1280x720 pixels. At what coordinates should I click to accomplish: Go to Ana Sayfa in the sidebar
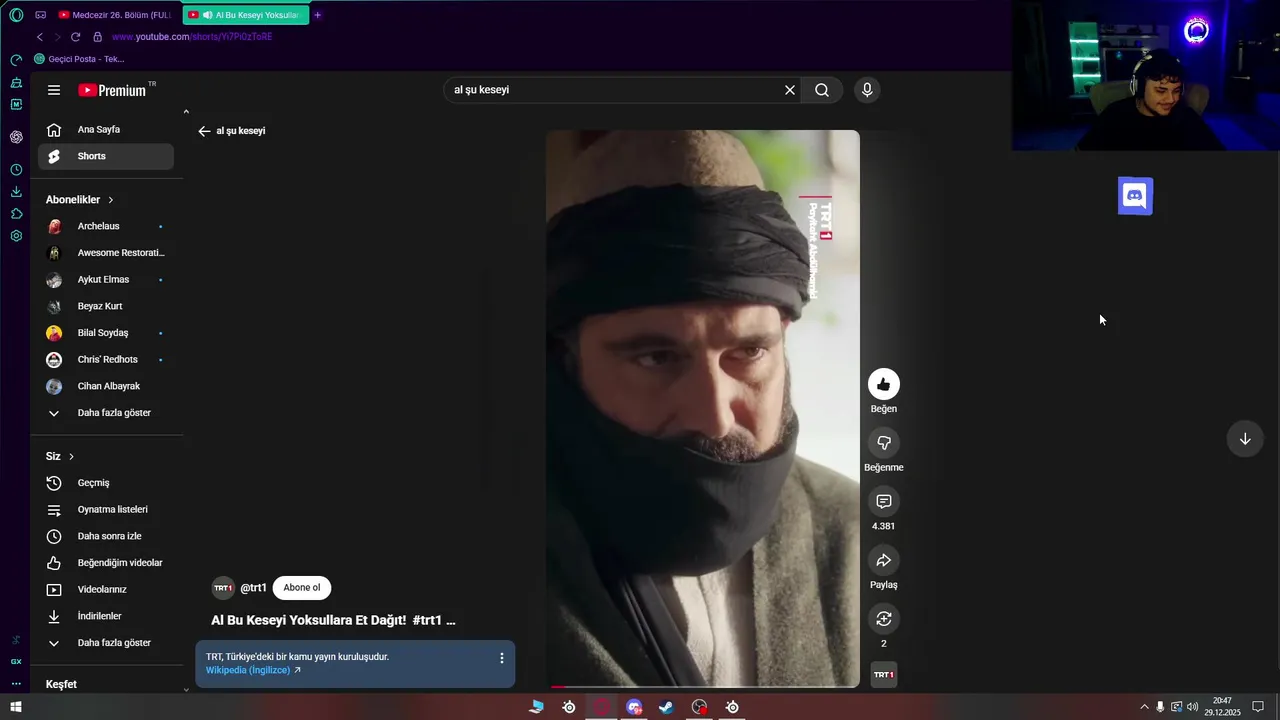[x=106, y=129]
